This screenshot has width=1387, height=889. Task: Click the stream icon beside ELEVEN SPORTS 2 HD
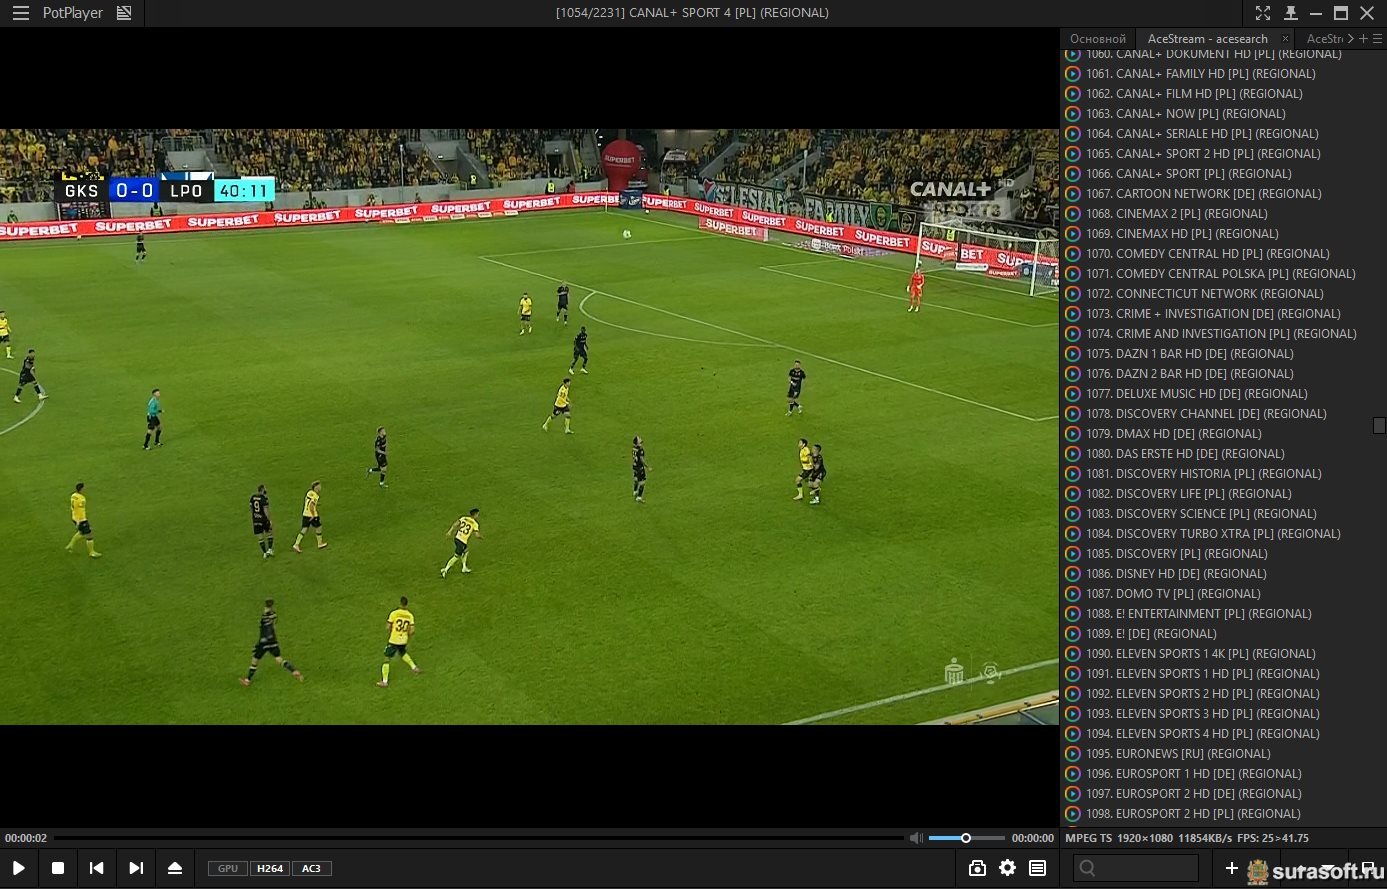(1073, 694)
